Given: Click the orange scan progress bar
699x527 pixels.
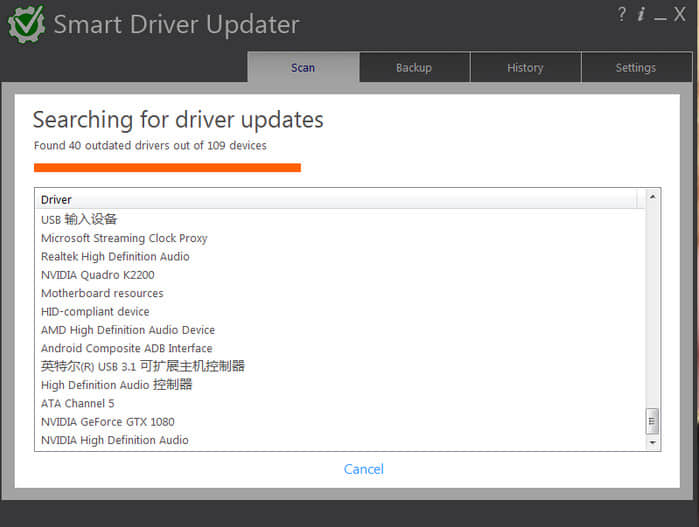Looking at the screenshot, I should [x=167, y=168].
